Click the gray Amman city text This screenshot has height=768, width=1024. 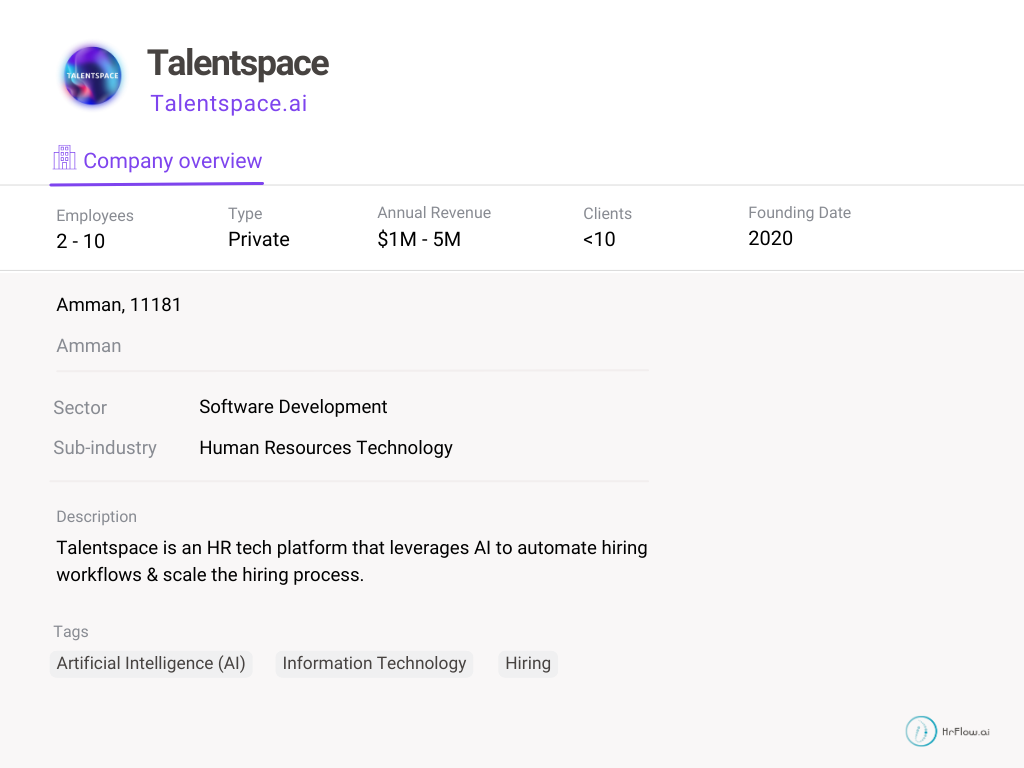pos(89,345)
